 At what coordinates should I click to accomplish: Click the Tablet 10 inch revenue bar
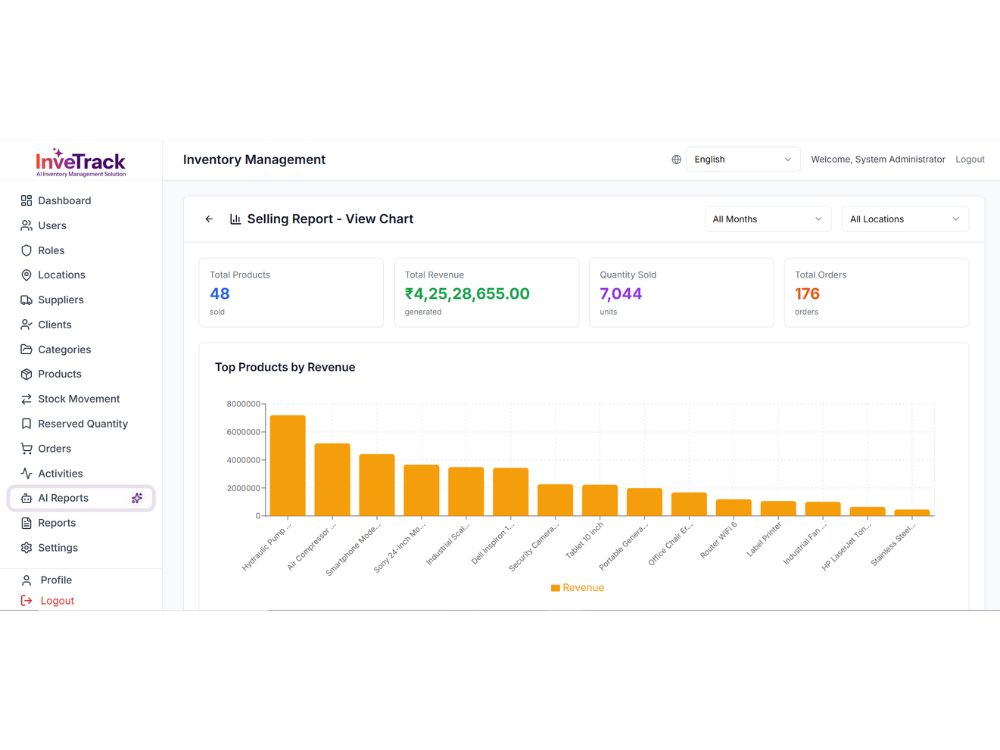coord(599,501)
